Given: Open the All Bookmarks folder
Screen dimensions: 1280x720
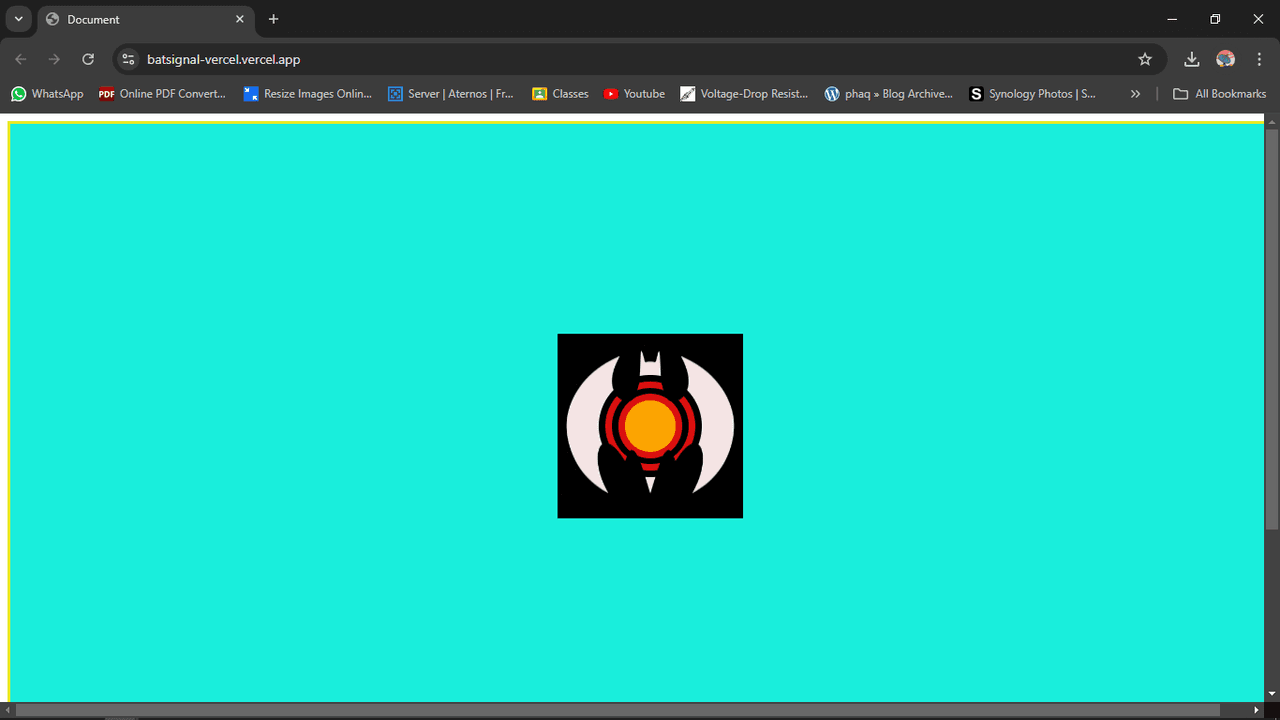Looking at the screenshot, I should pos(1219,94).
